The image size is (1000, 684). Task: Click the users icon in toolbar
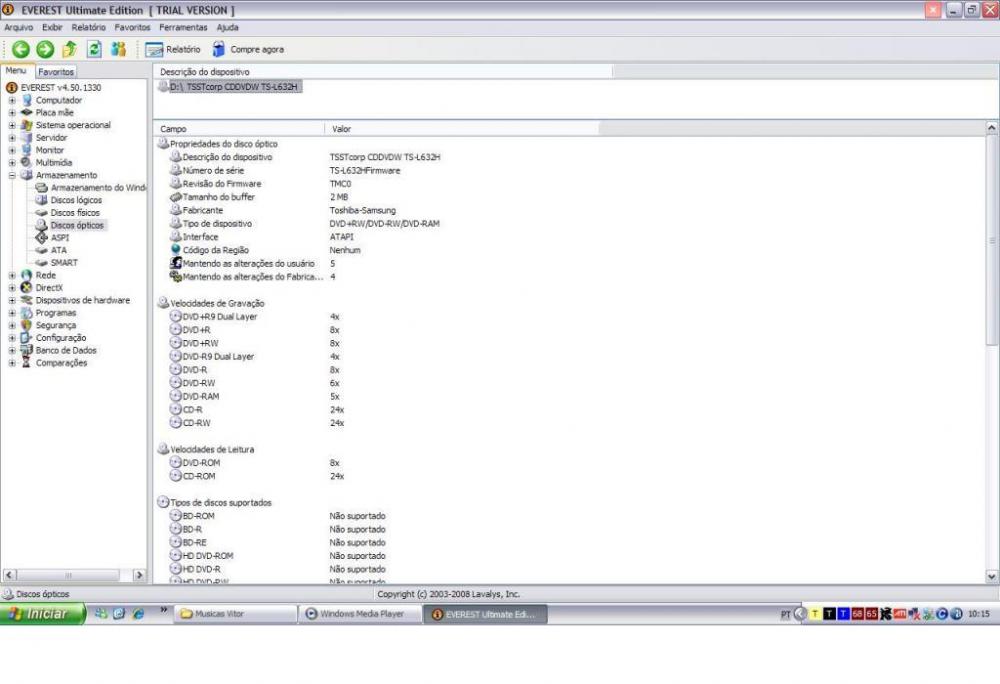[x=119, y=49]
